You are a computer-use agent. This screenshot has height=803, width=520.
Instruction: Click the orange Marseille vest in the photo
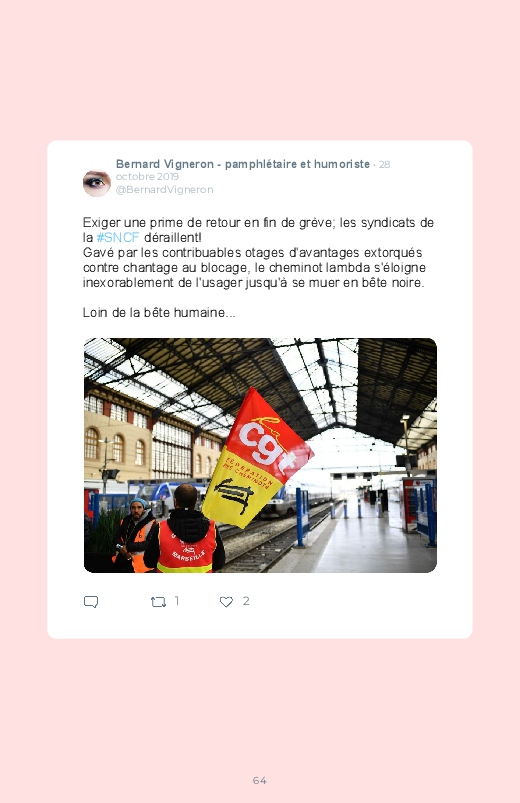[x=186, y=547]
